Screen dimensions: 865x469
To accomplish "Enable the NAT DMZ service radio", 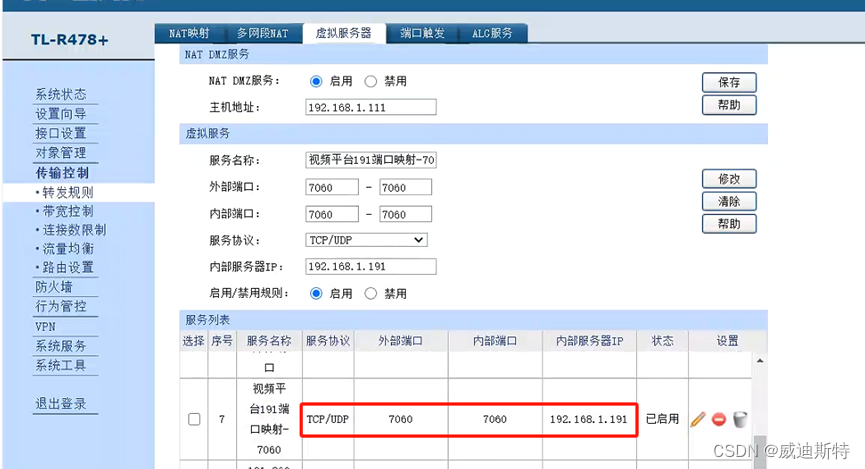I will click(x=316, y=82).
